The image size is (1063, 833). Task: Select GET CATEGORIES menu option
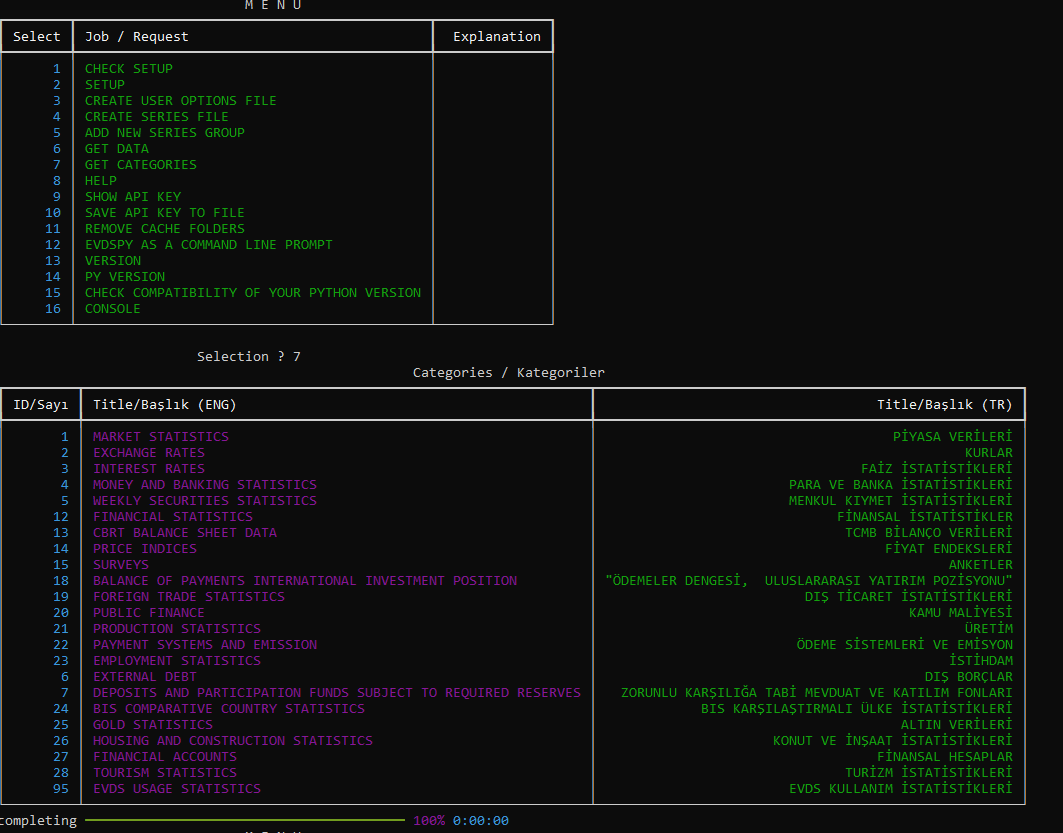tap(140, 165)
